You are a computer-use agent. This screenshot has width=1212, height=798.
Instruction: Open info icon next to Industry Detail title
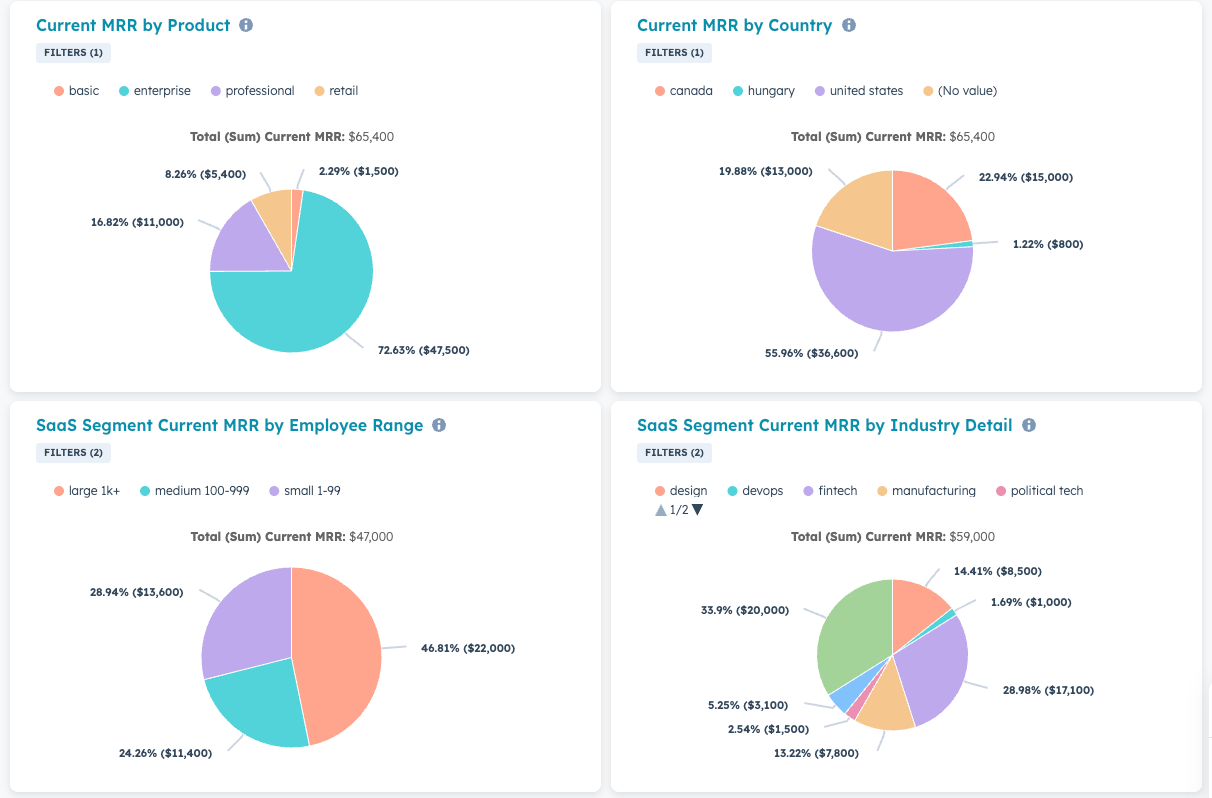click(1028, 425)
